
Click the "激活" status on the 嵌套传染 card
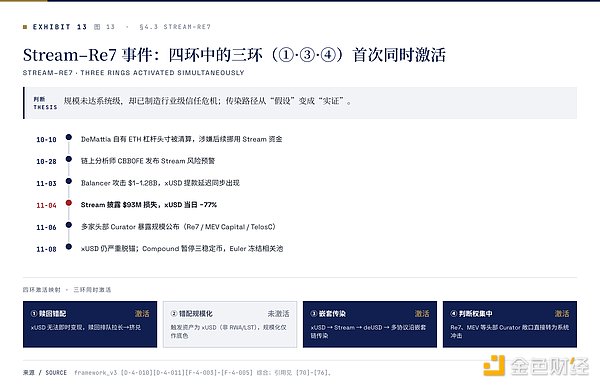pos(422,314)
